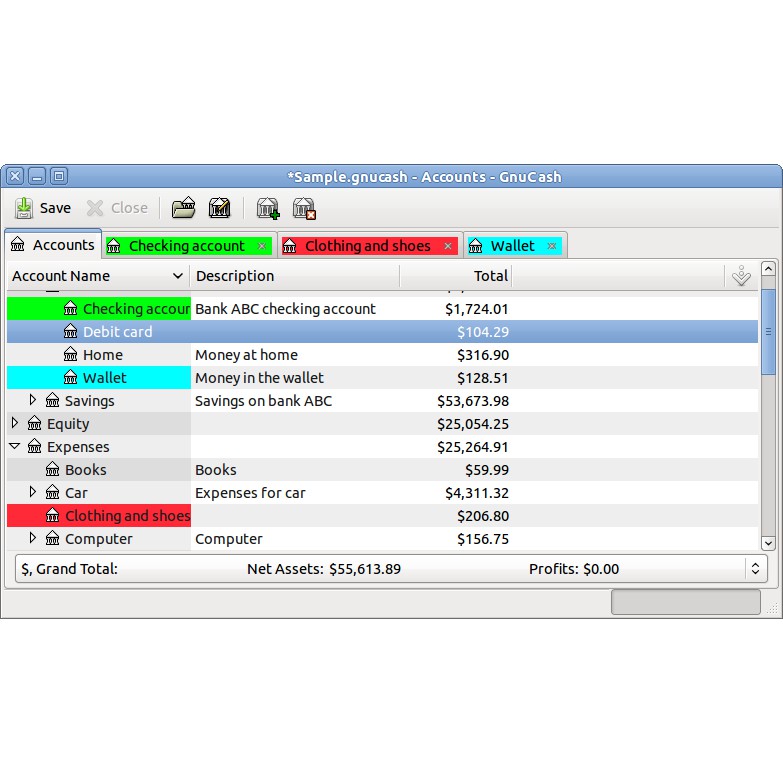Expand the Computer expenses subtree

(33, 538)
